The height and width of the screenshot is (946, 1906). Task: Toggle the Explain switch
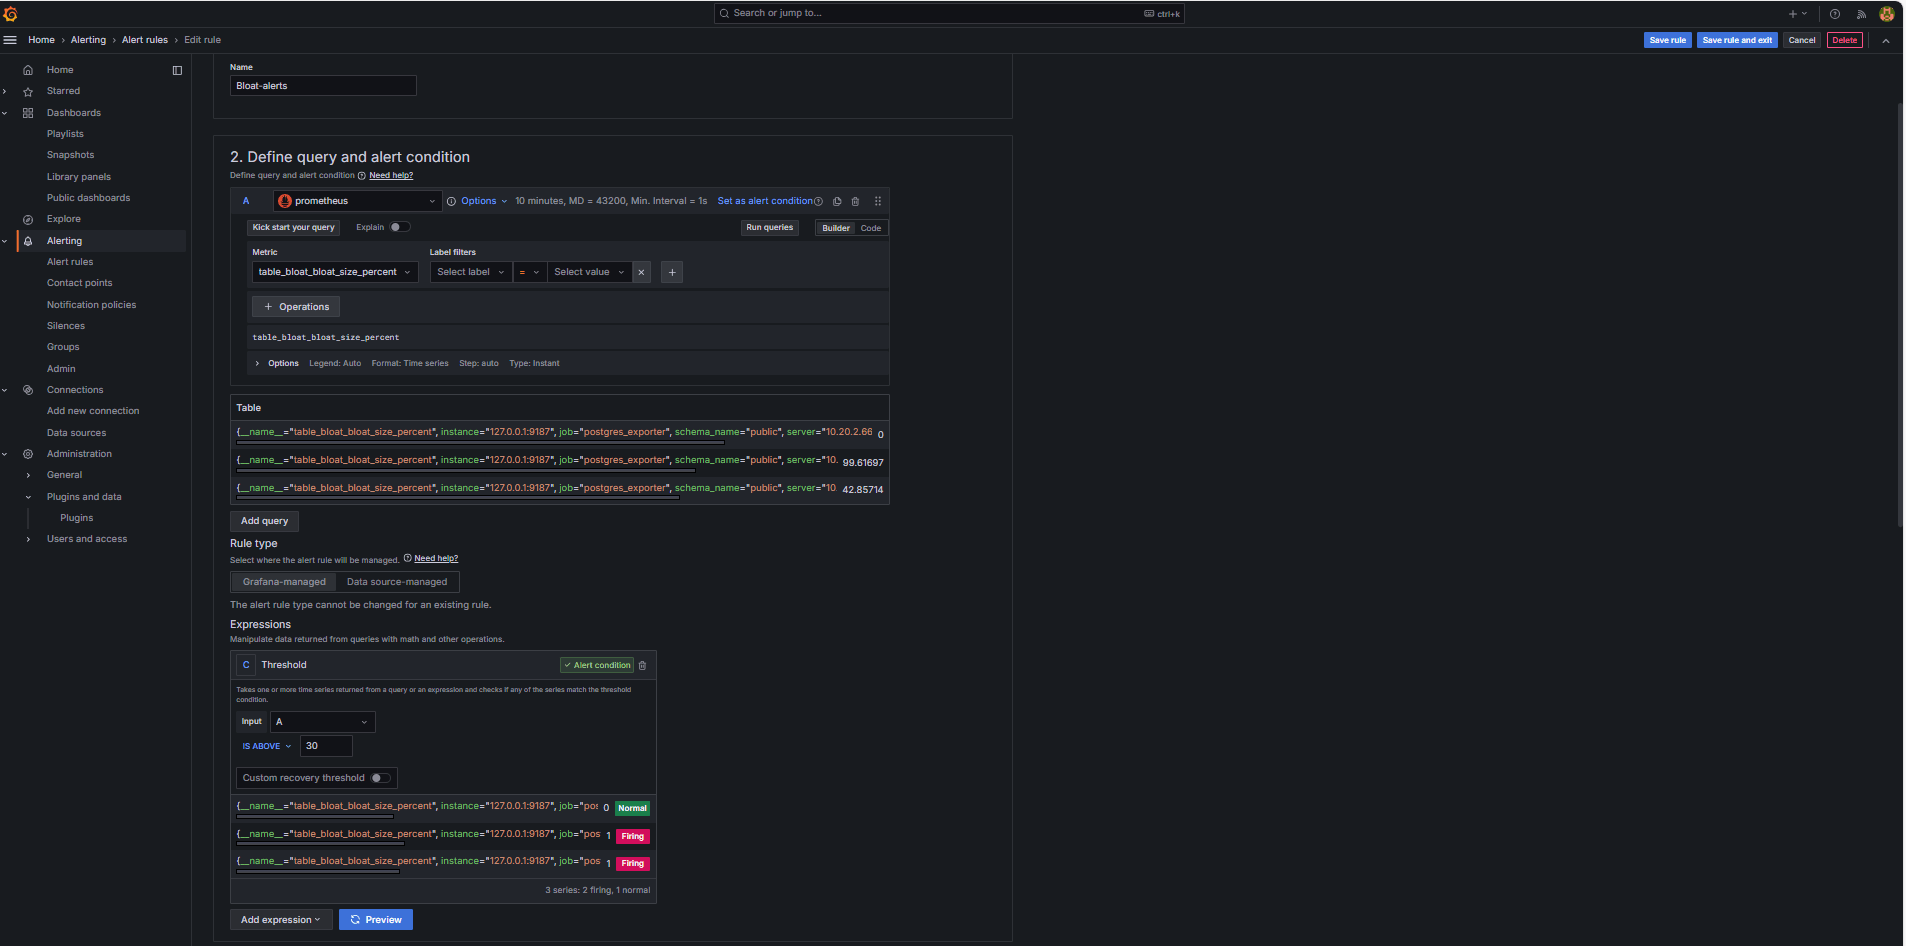click(x=399, y=227)
